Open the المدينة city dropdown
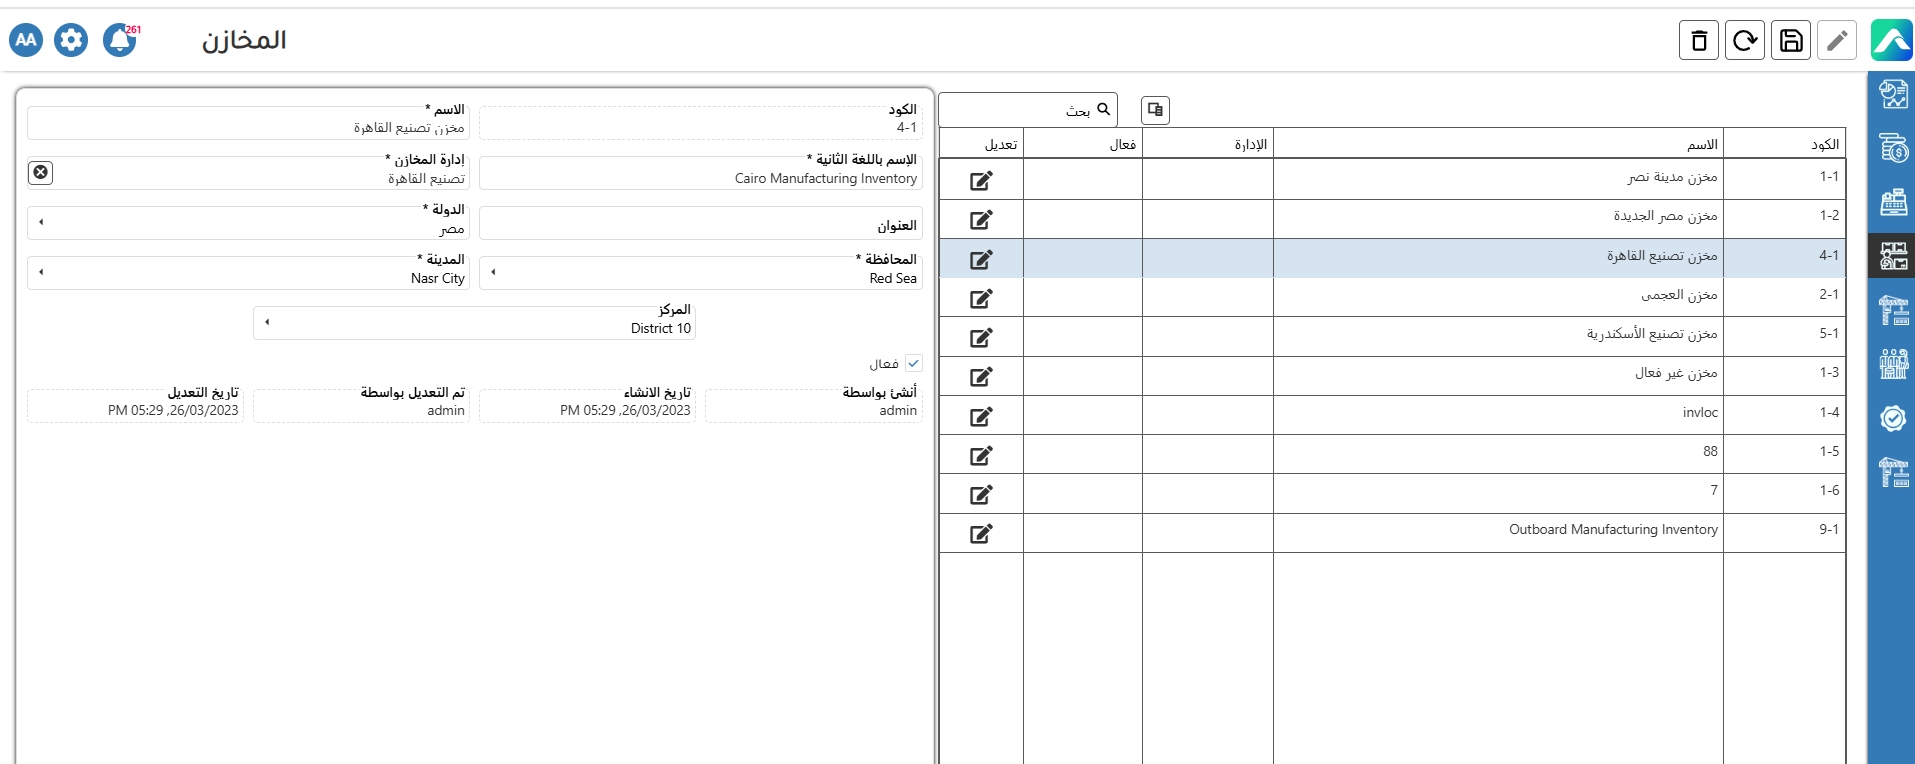The height and width of the screenshot is (764, 1915). (x=41, y=272)
